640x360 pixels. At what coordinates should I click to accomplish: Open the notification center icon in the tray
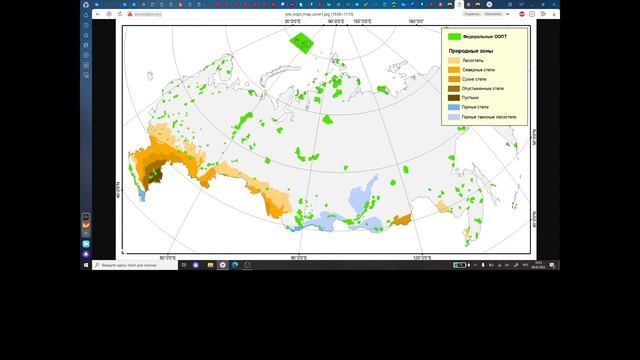[552, 265]
